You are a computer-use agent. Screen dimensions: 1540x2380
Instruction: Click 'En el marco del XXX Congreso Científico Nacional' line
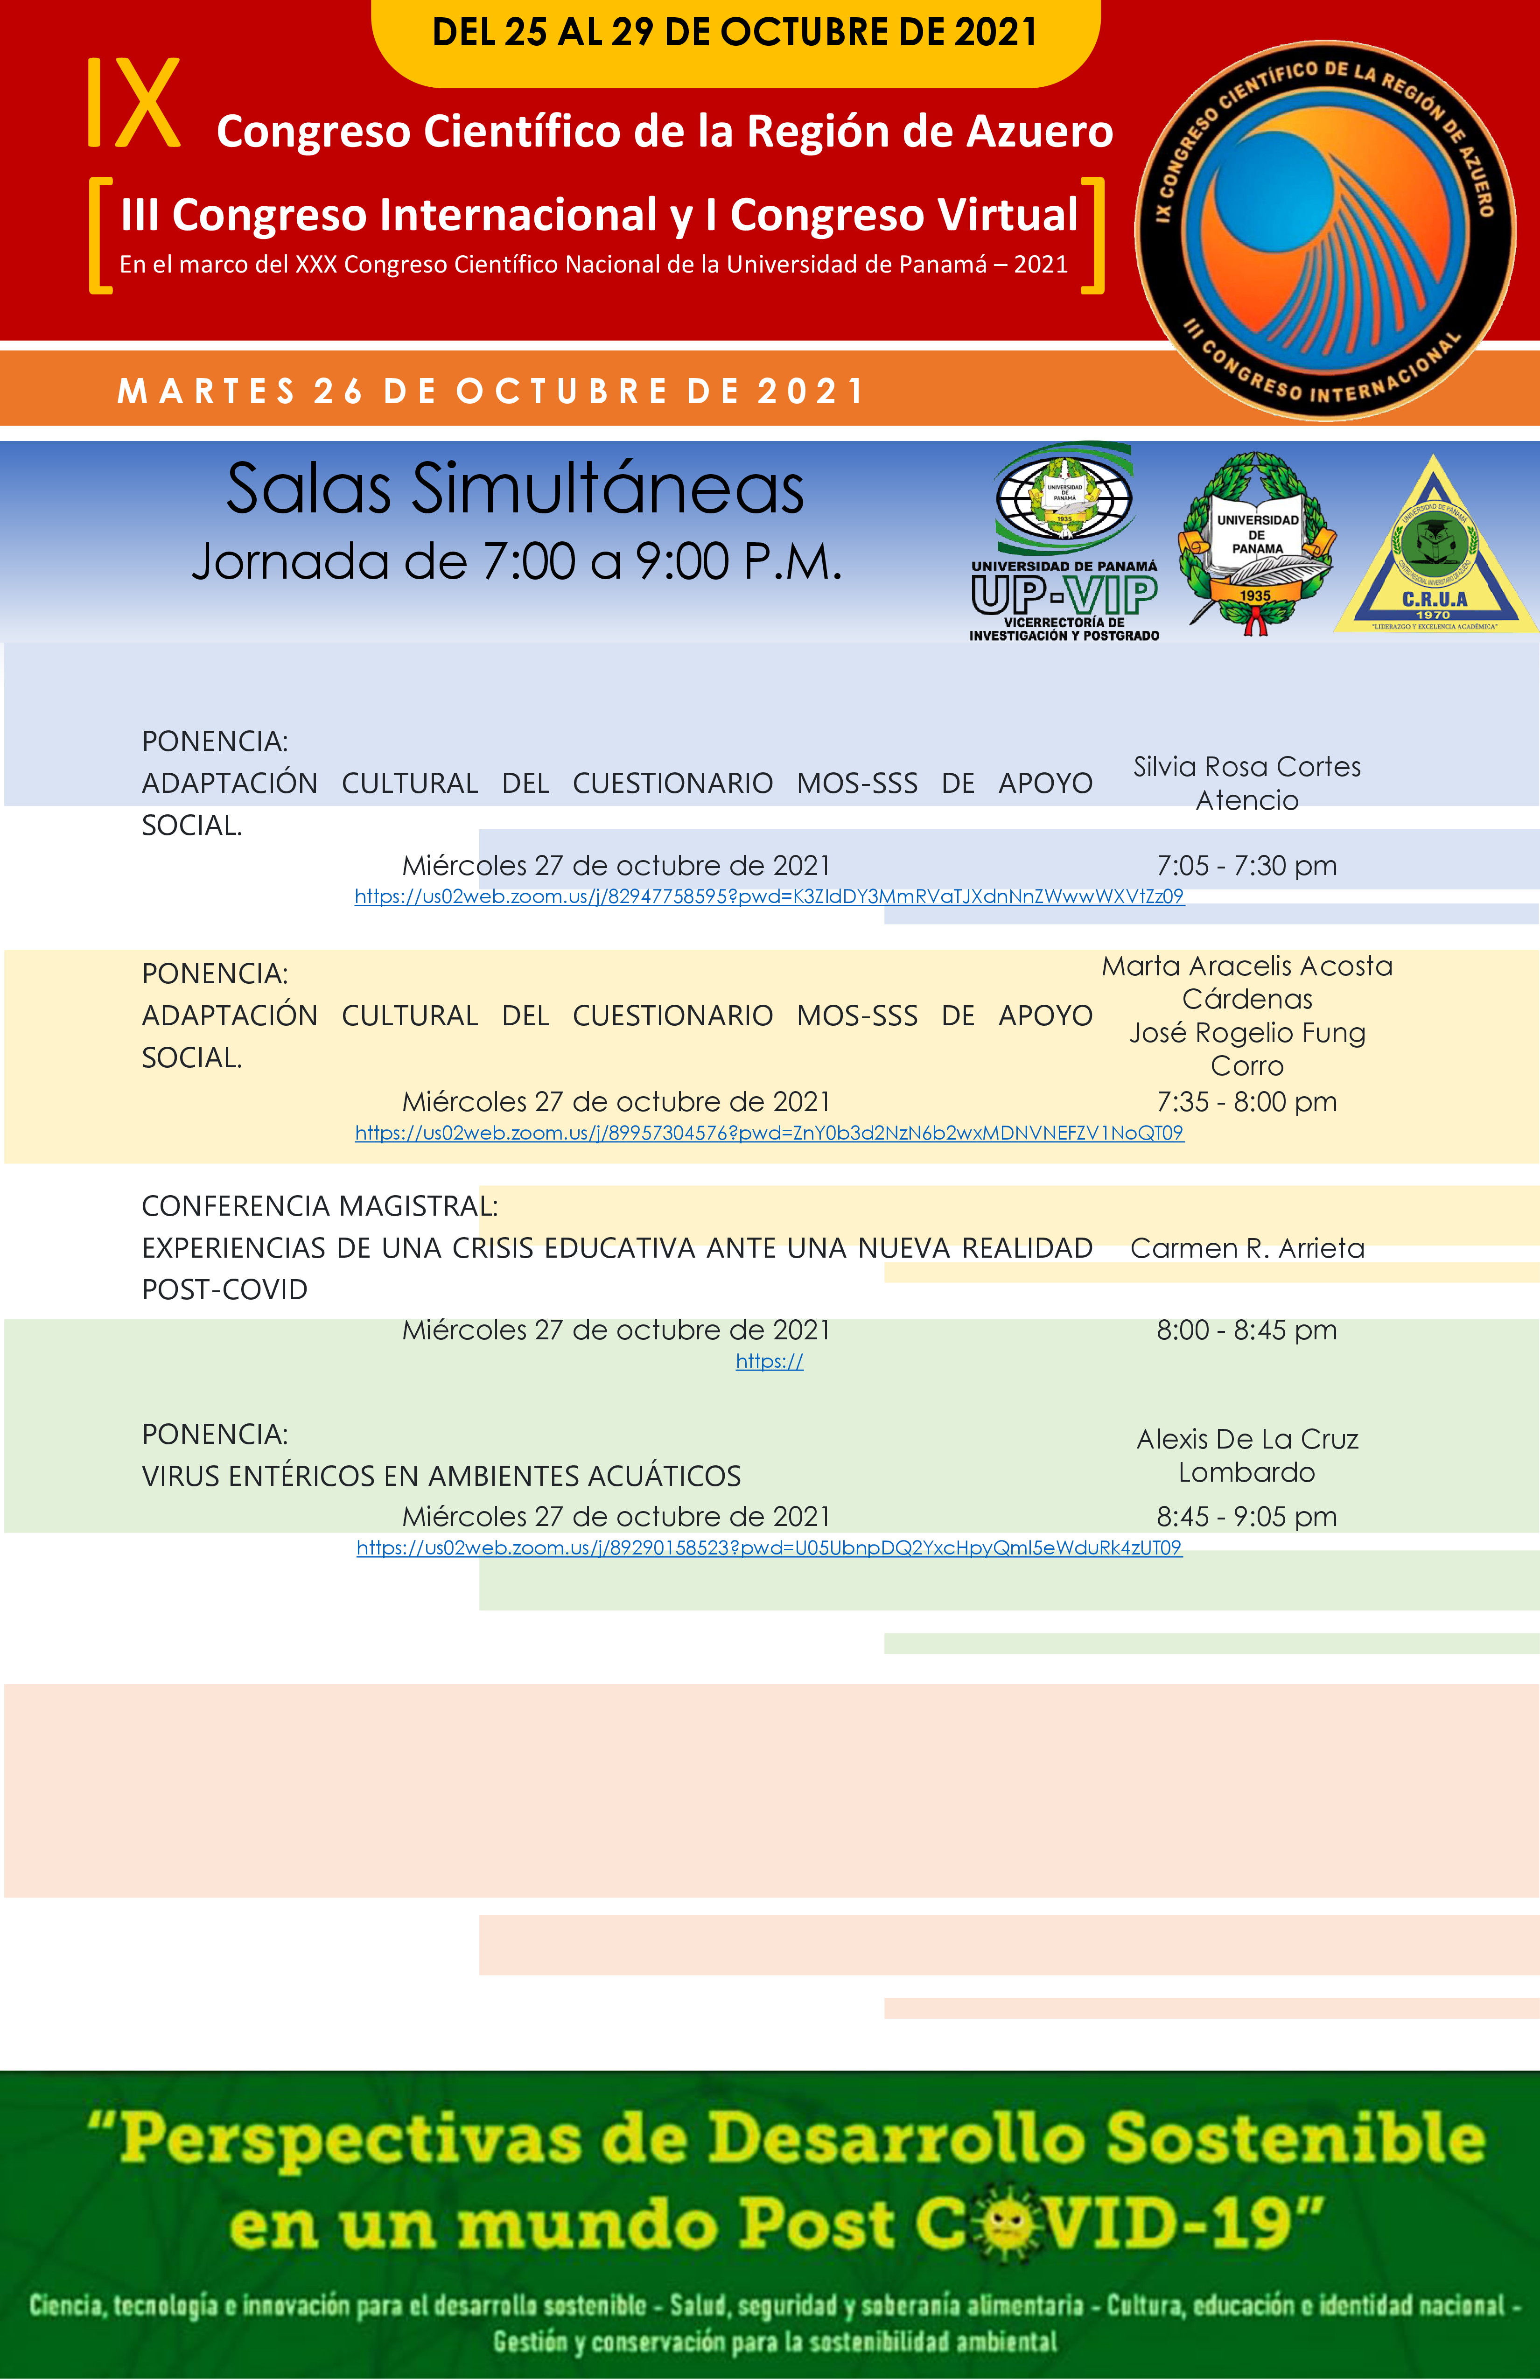coord(594,264)
